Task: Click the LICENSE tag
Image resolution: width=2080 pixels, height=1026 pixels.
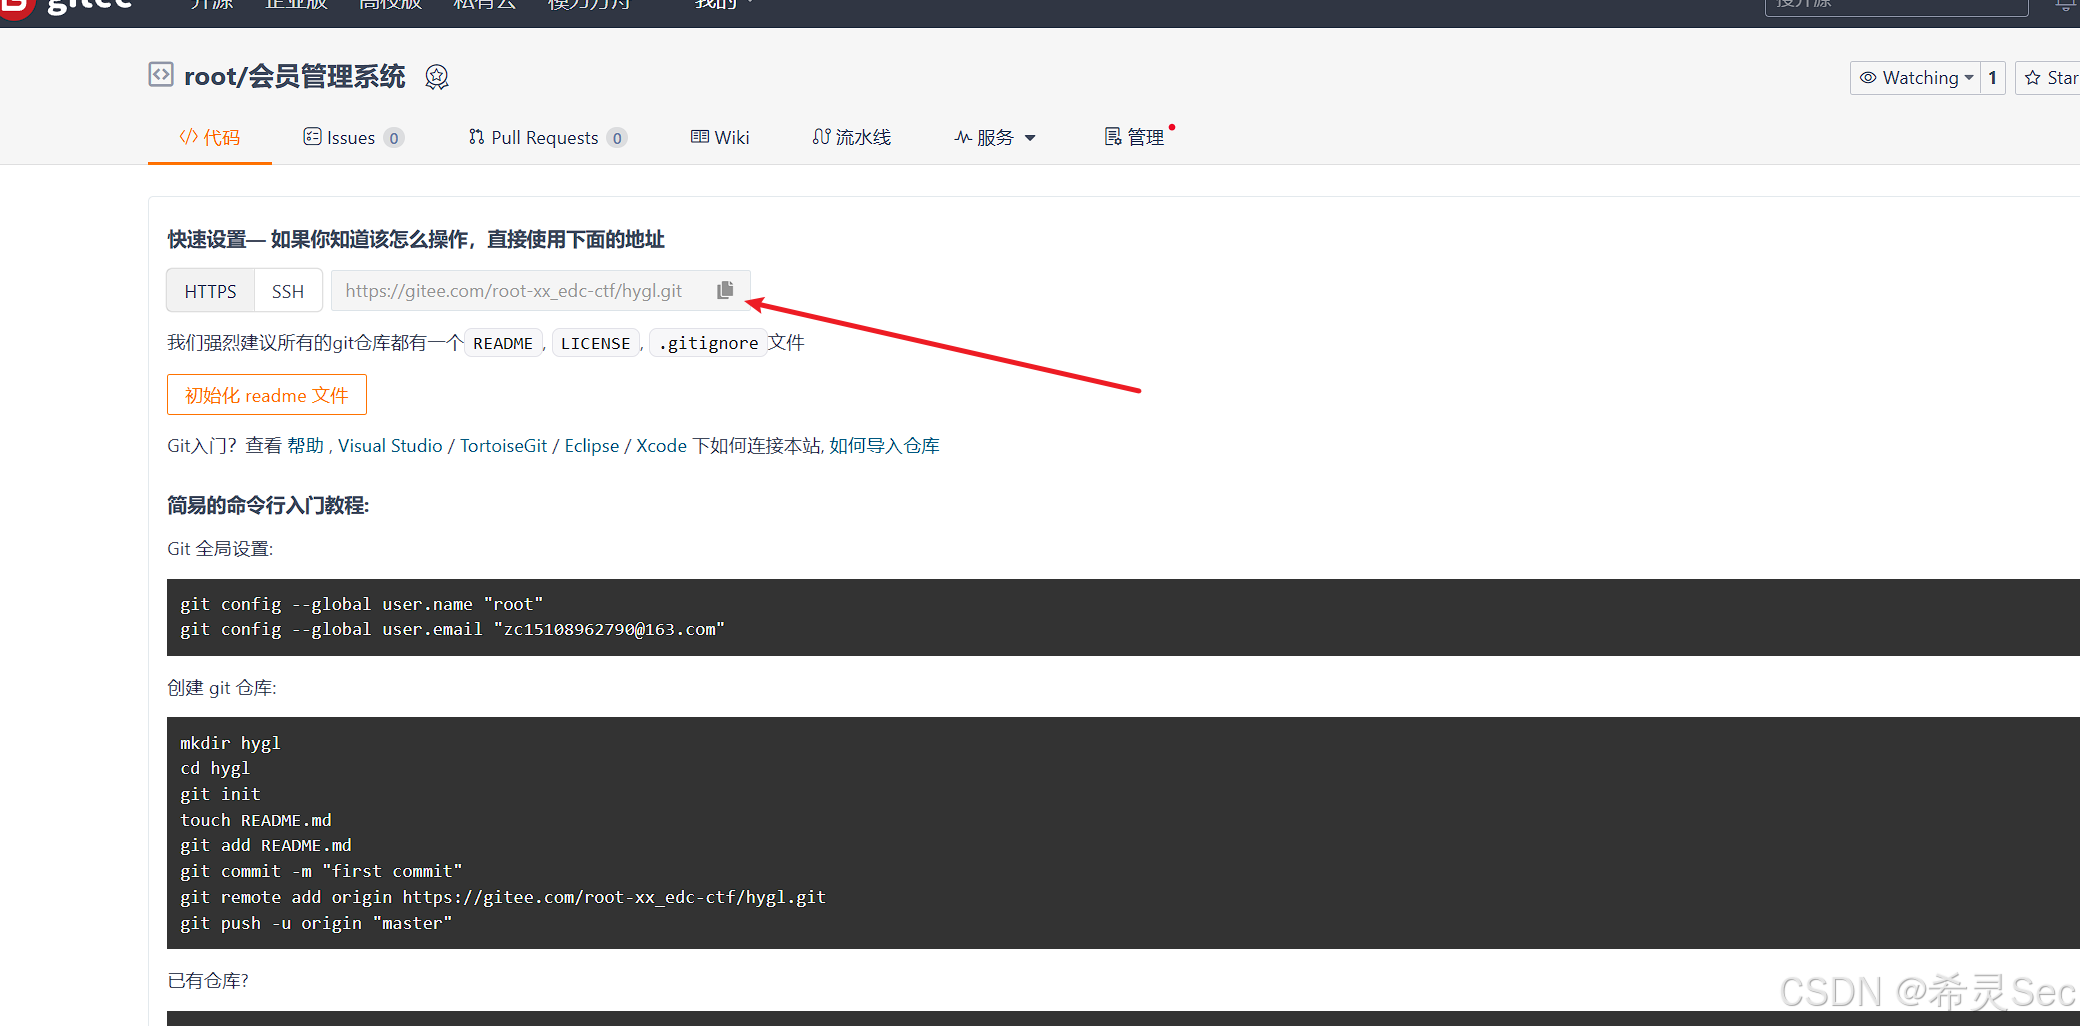Action: (595, 343)
